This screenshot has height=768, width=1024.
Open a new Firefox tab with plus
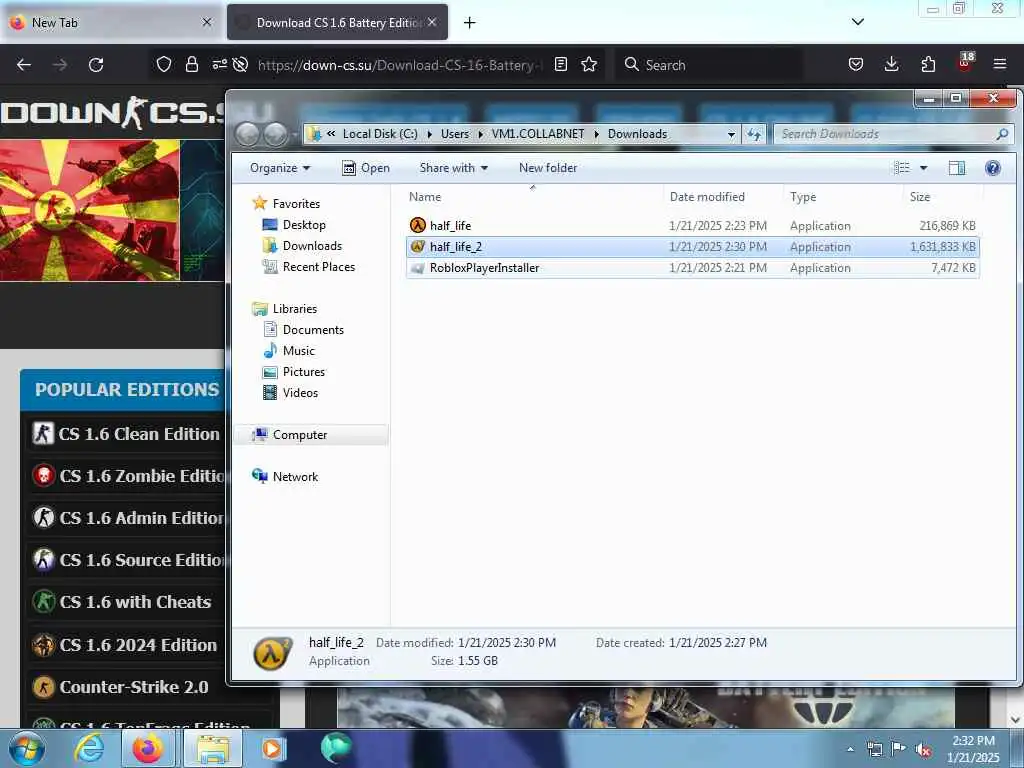tap(469, 23)
